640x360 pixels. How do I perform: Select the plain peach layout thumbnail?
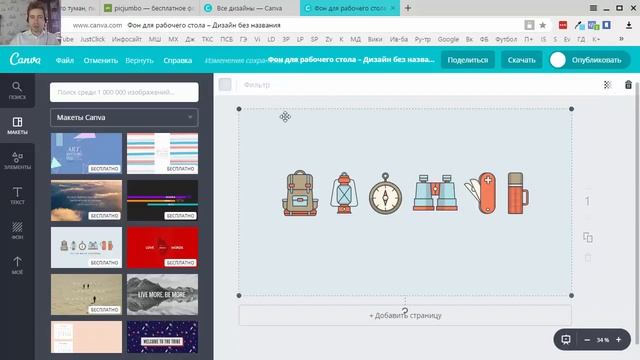pos(86,337)
